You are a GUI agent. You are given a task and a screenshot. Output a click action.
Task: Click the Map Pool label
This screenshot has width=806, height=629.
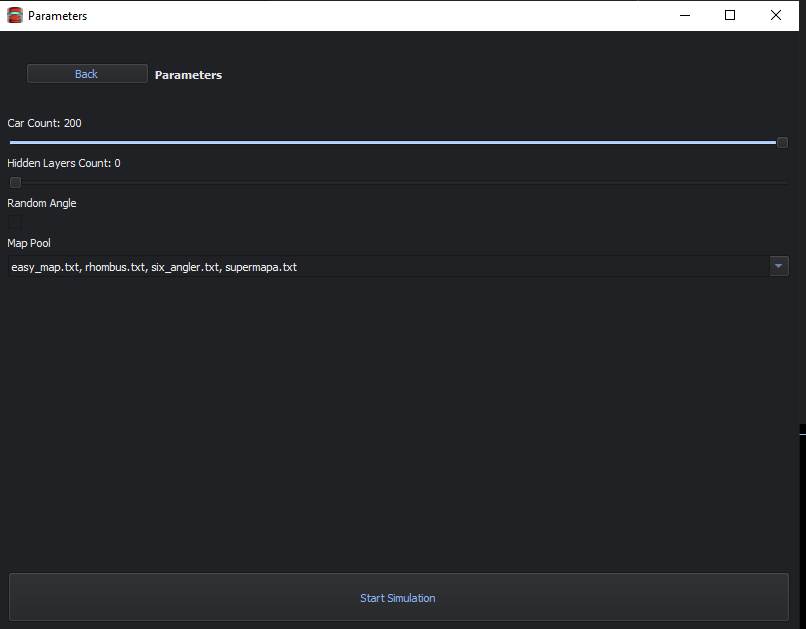tap(29, 243)
